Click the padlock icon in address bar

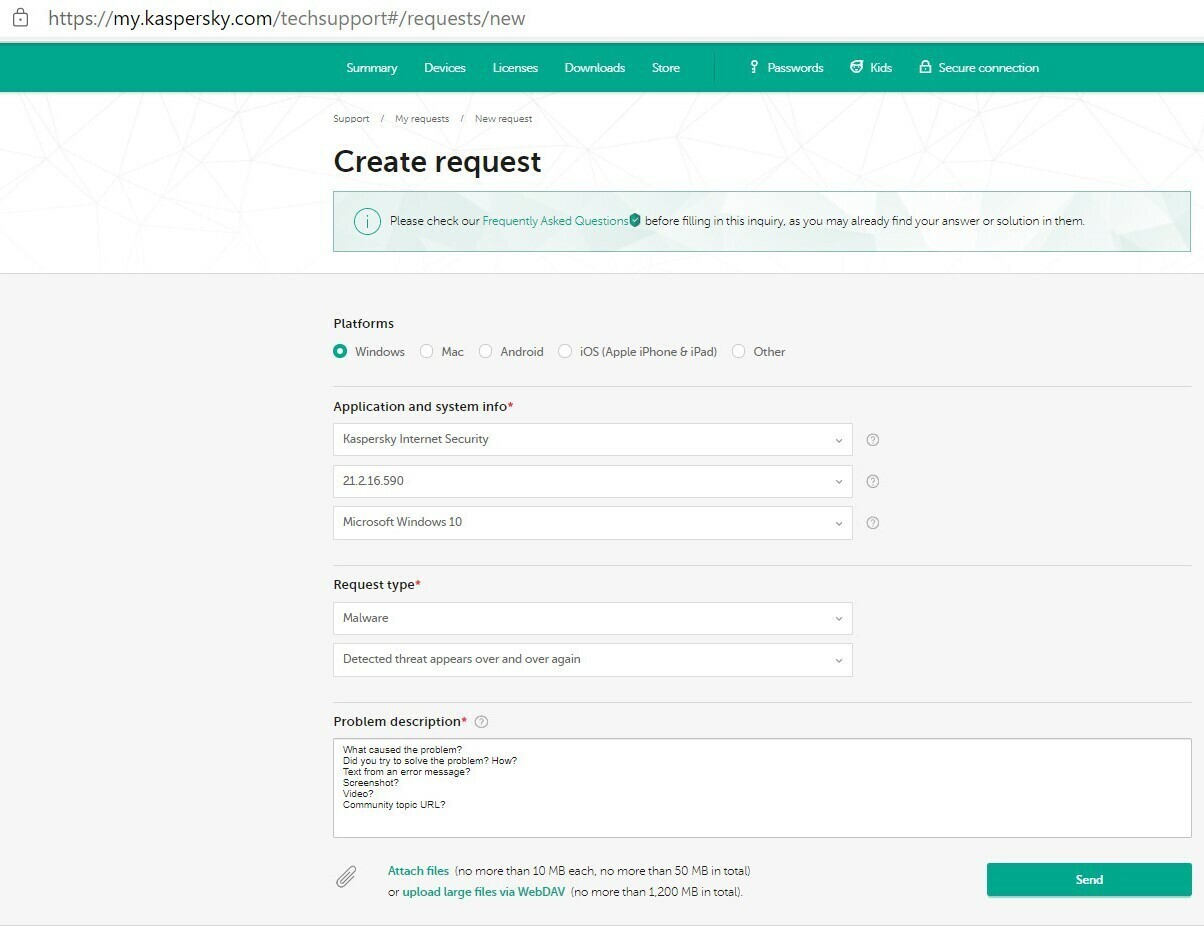click(x=20, y=18)
